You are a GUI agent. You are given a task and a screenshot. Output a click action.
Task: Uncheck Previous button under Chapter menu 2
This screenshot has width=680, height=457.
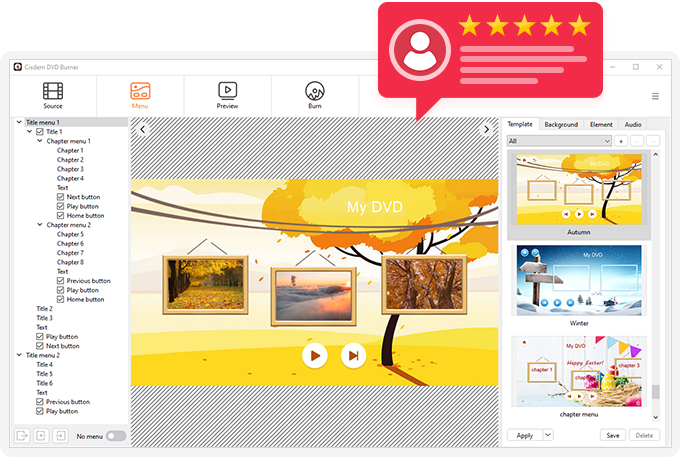[60, 281]
